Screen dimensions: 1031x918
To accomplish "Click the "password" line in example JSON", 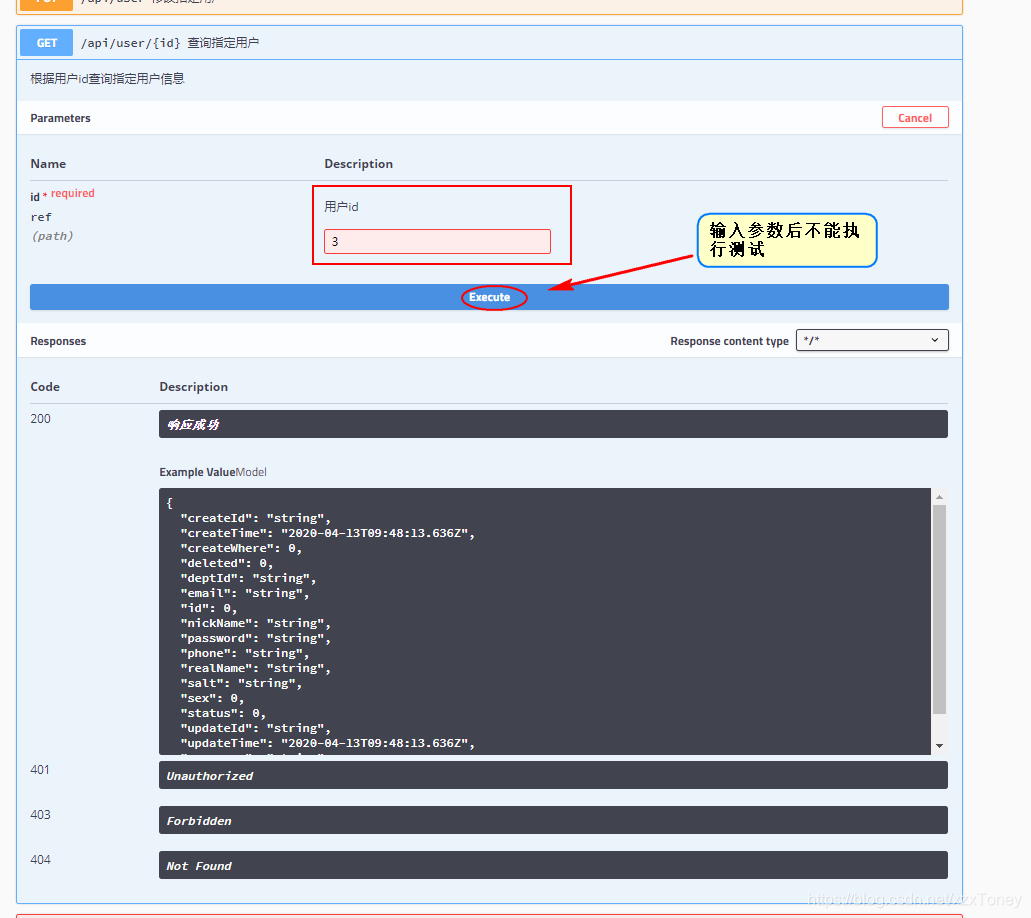I will [x=255, y=639].
